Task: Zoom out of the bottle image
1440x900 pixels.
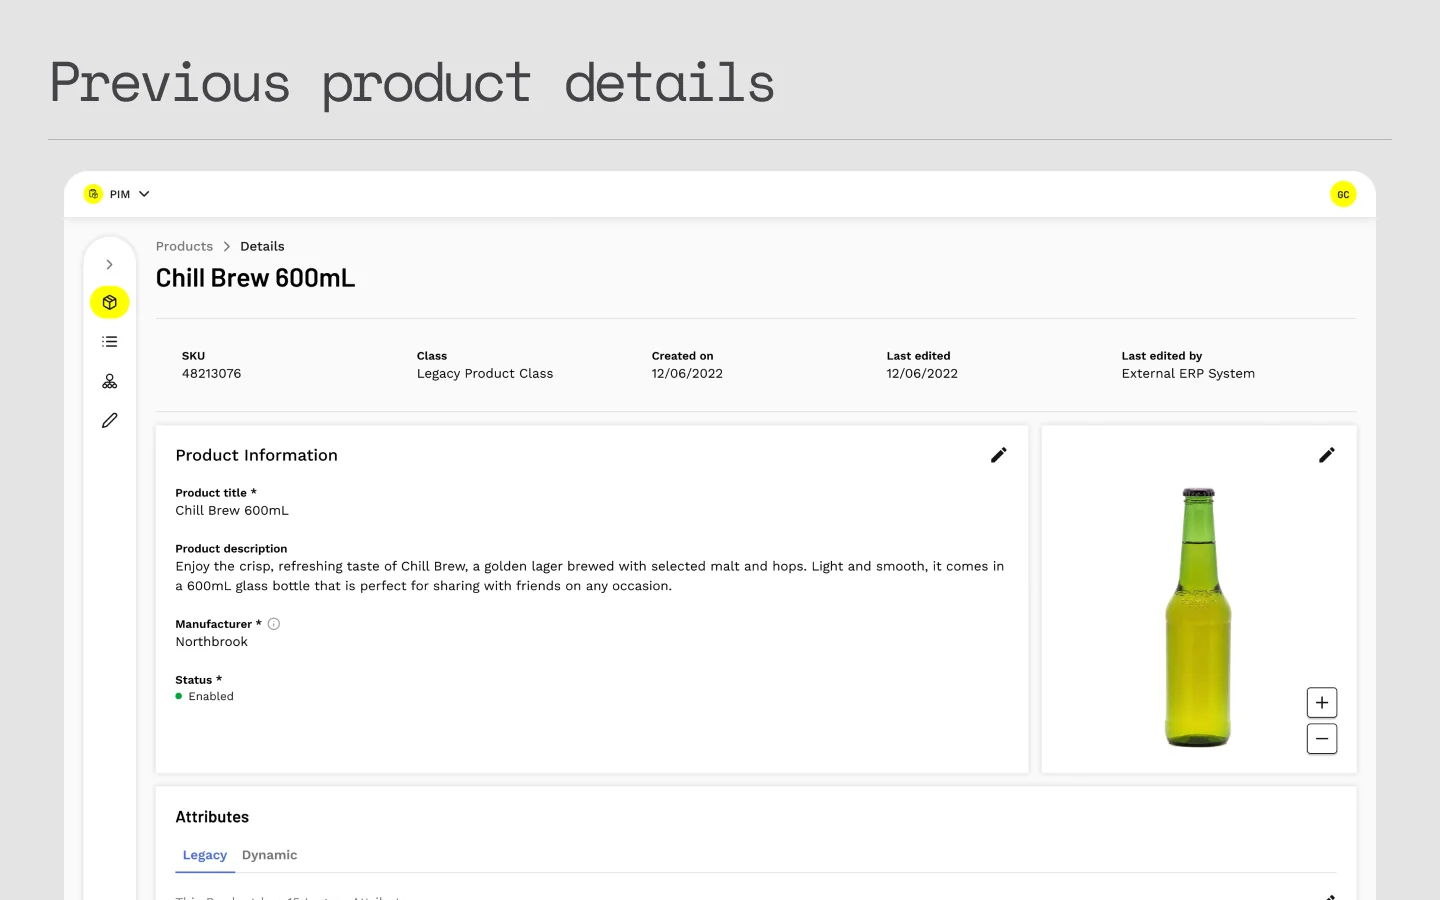Action: [x=1322, y=739]
